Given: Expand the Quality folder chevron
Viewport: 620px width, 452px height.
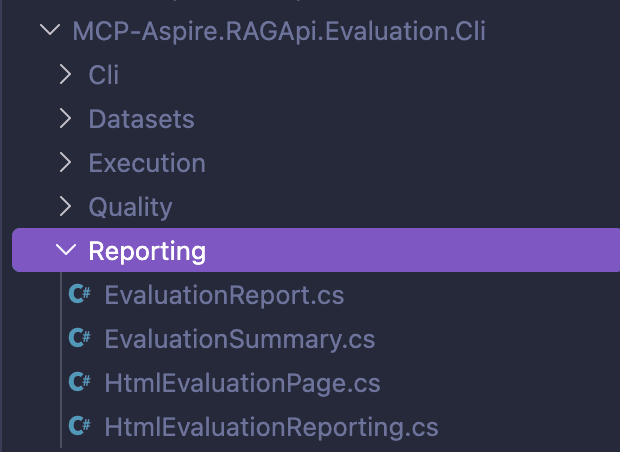Looking at the screenshot, I should [65, 206].
